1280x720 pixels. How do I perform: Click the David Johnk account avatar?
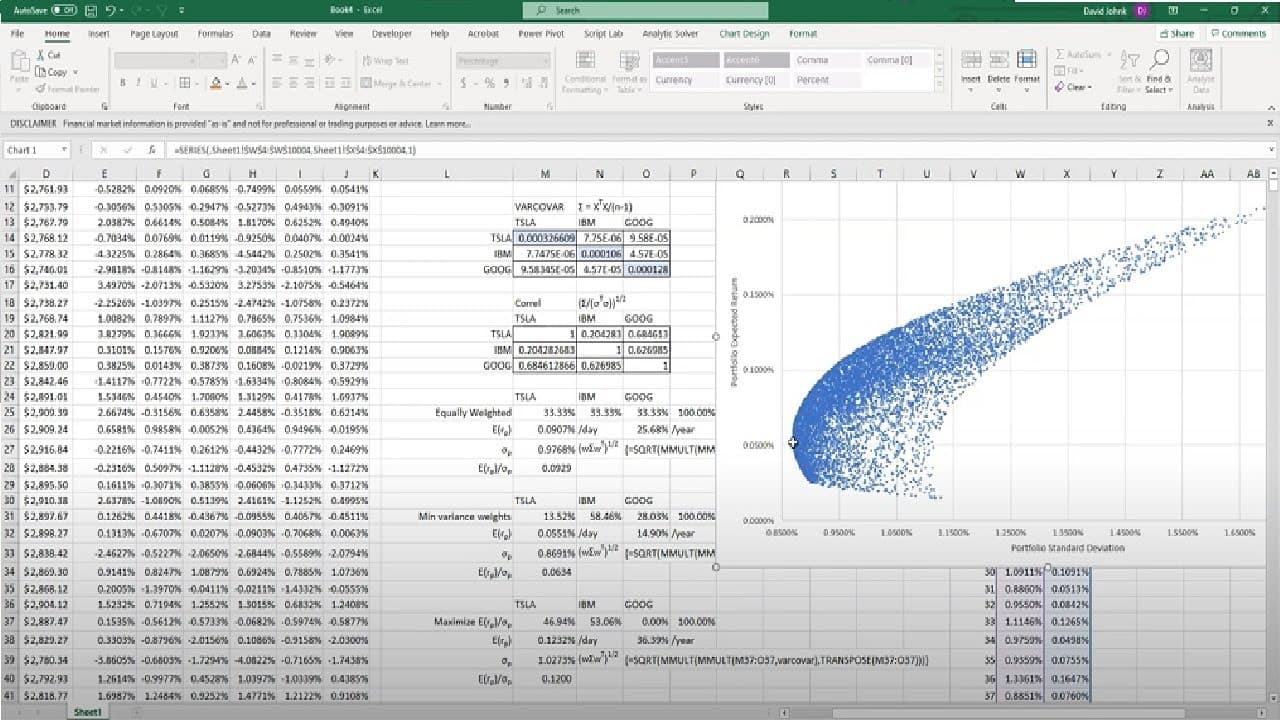coord(1142,10)
